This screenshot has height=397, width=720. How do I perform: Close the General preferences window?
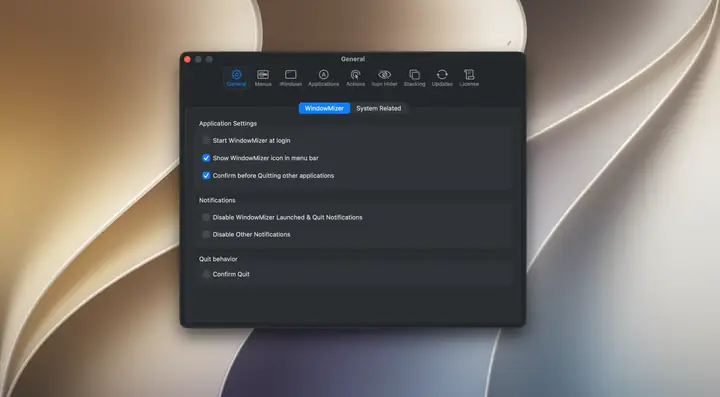point(187,59)
